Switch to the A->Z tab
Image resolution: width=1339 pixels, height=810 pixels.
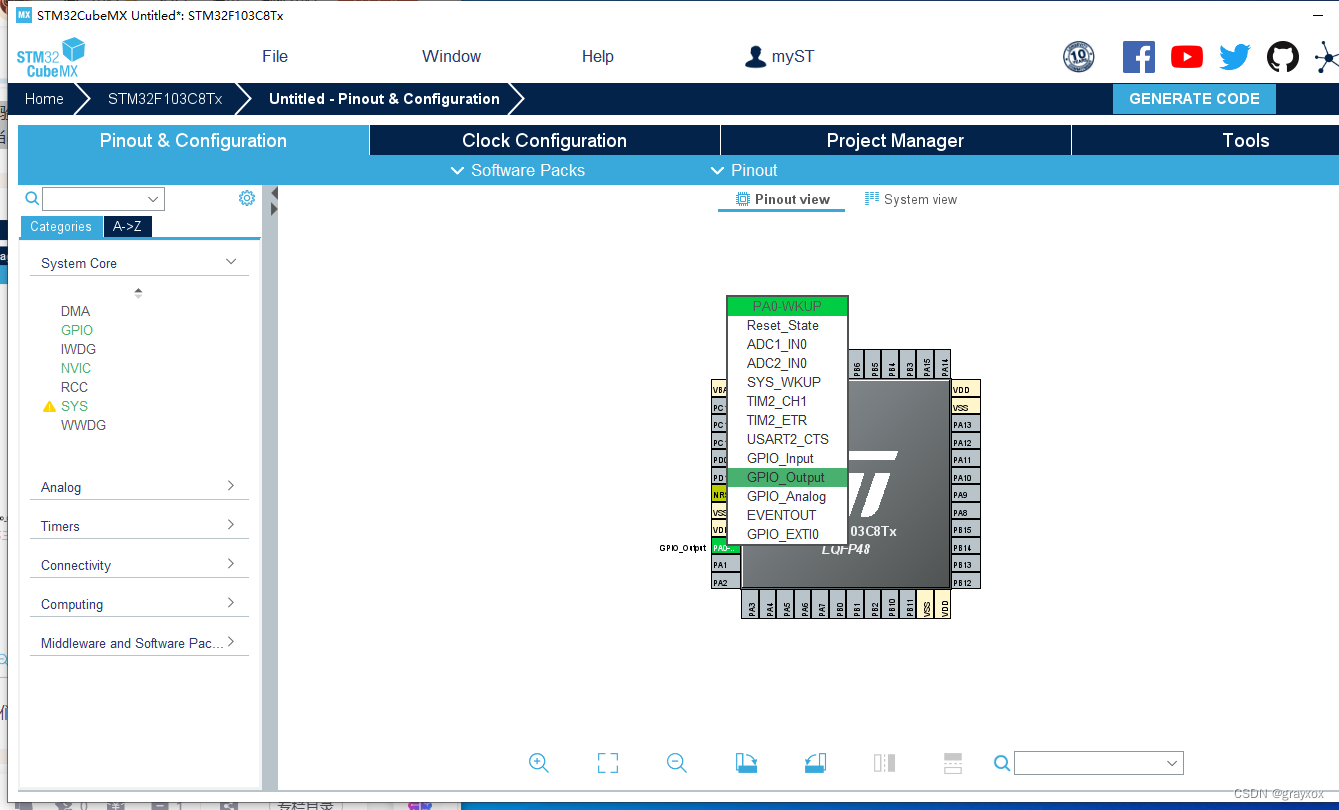[x=127, y=227]
